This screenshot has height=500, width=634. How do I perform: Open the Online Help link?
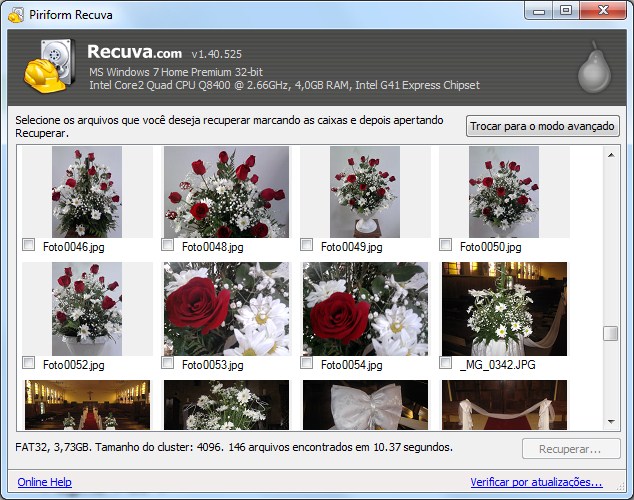pyautogui.click(x=44, y=482)
